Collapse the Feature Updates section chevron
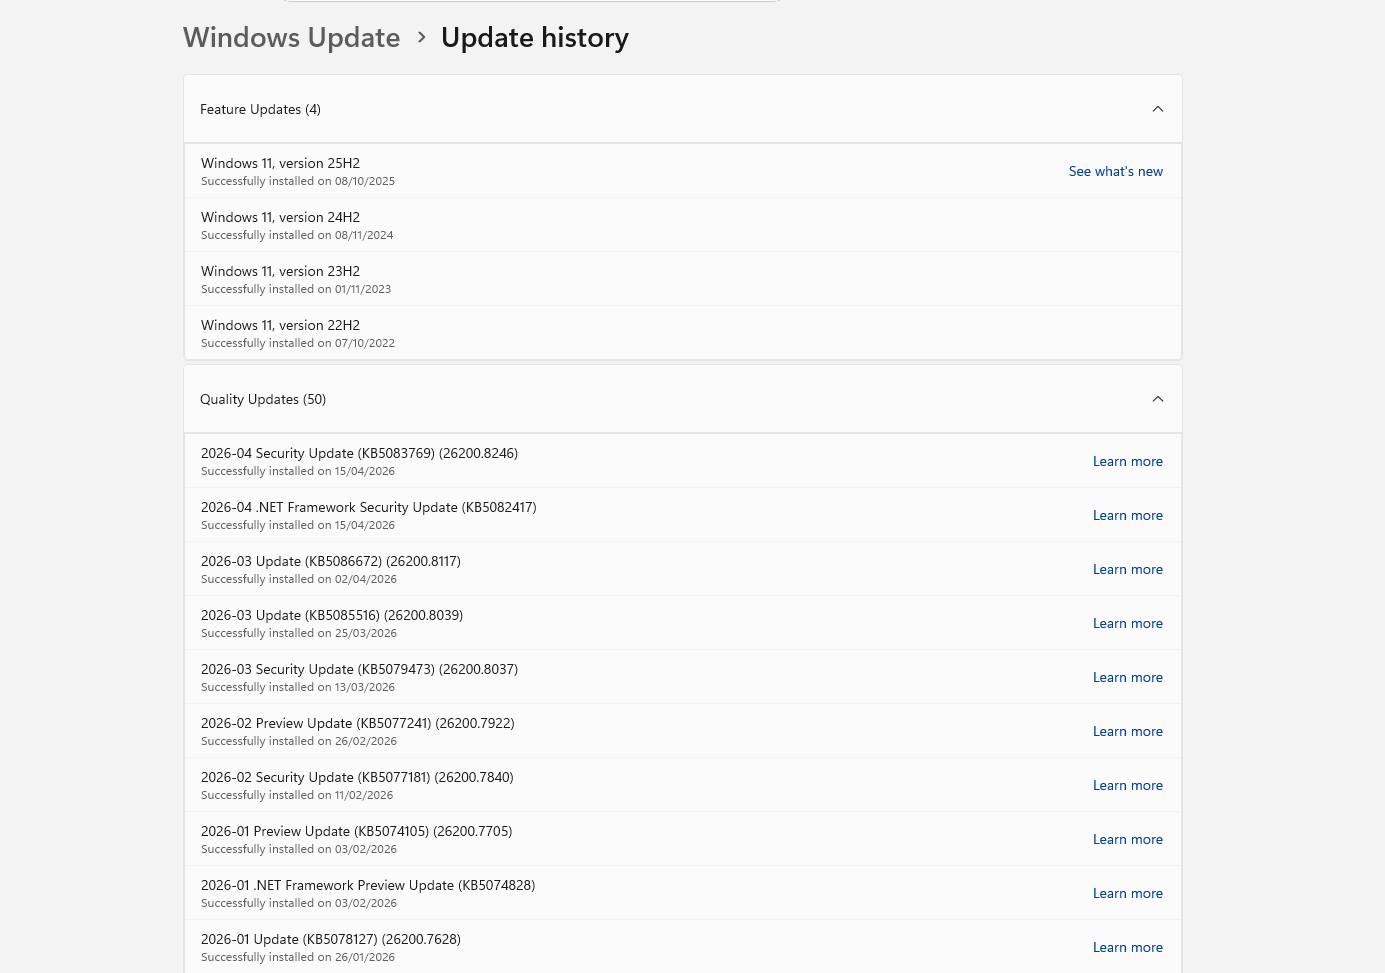 (x=1157, y=109)
